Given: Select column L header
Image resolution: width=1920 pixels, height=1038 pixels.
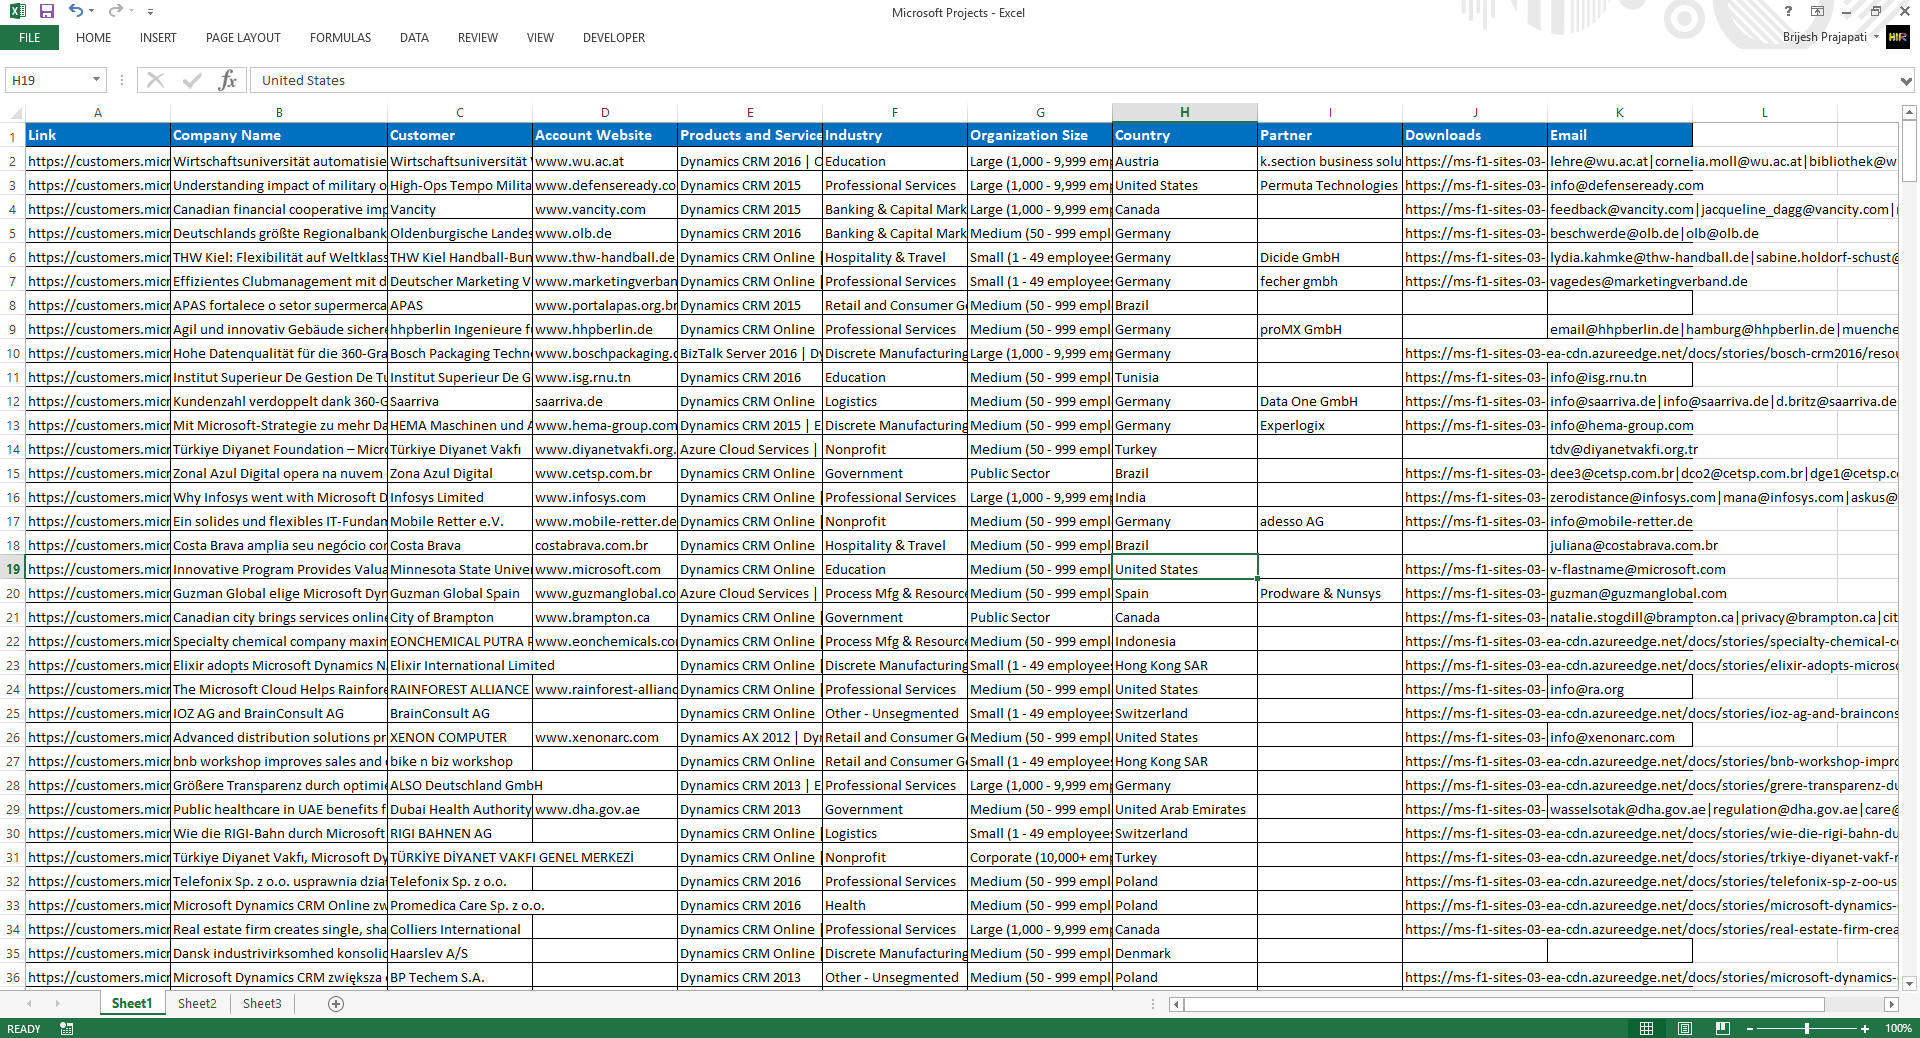Looking at the screenshot, I should point(1765,112).
